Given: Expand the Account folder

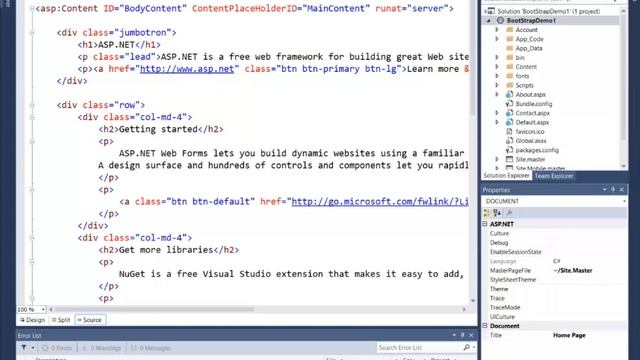Looking at the screenshot, I should pos(497,30).
